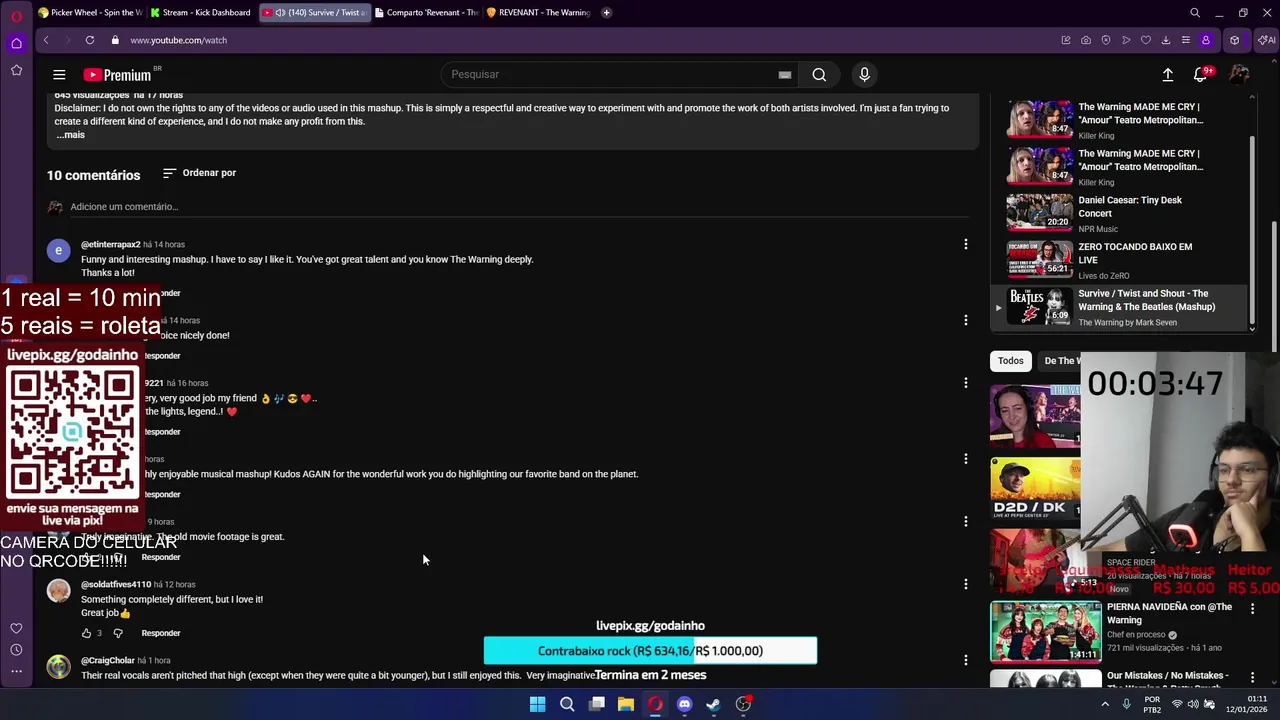Open the YouTube guide hamburger menu
The height and width of the screenshot is (720, 1280).
pyautogui.click(x=59, y=74)
